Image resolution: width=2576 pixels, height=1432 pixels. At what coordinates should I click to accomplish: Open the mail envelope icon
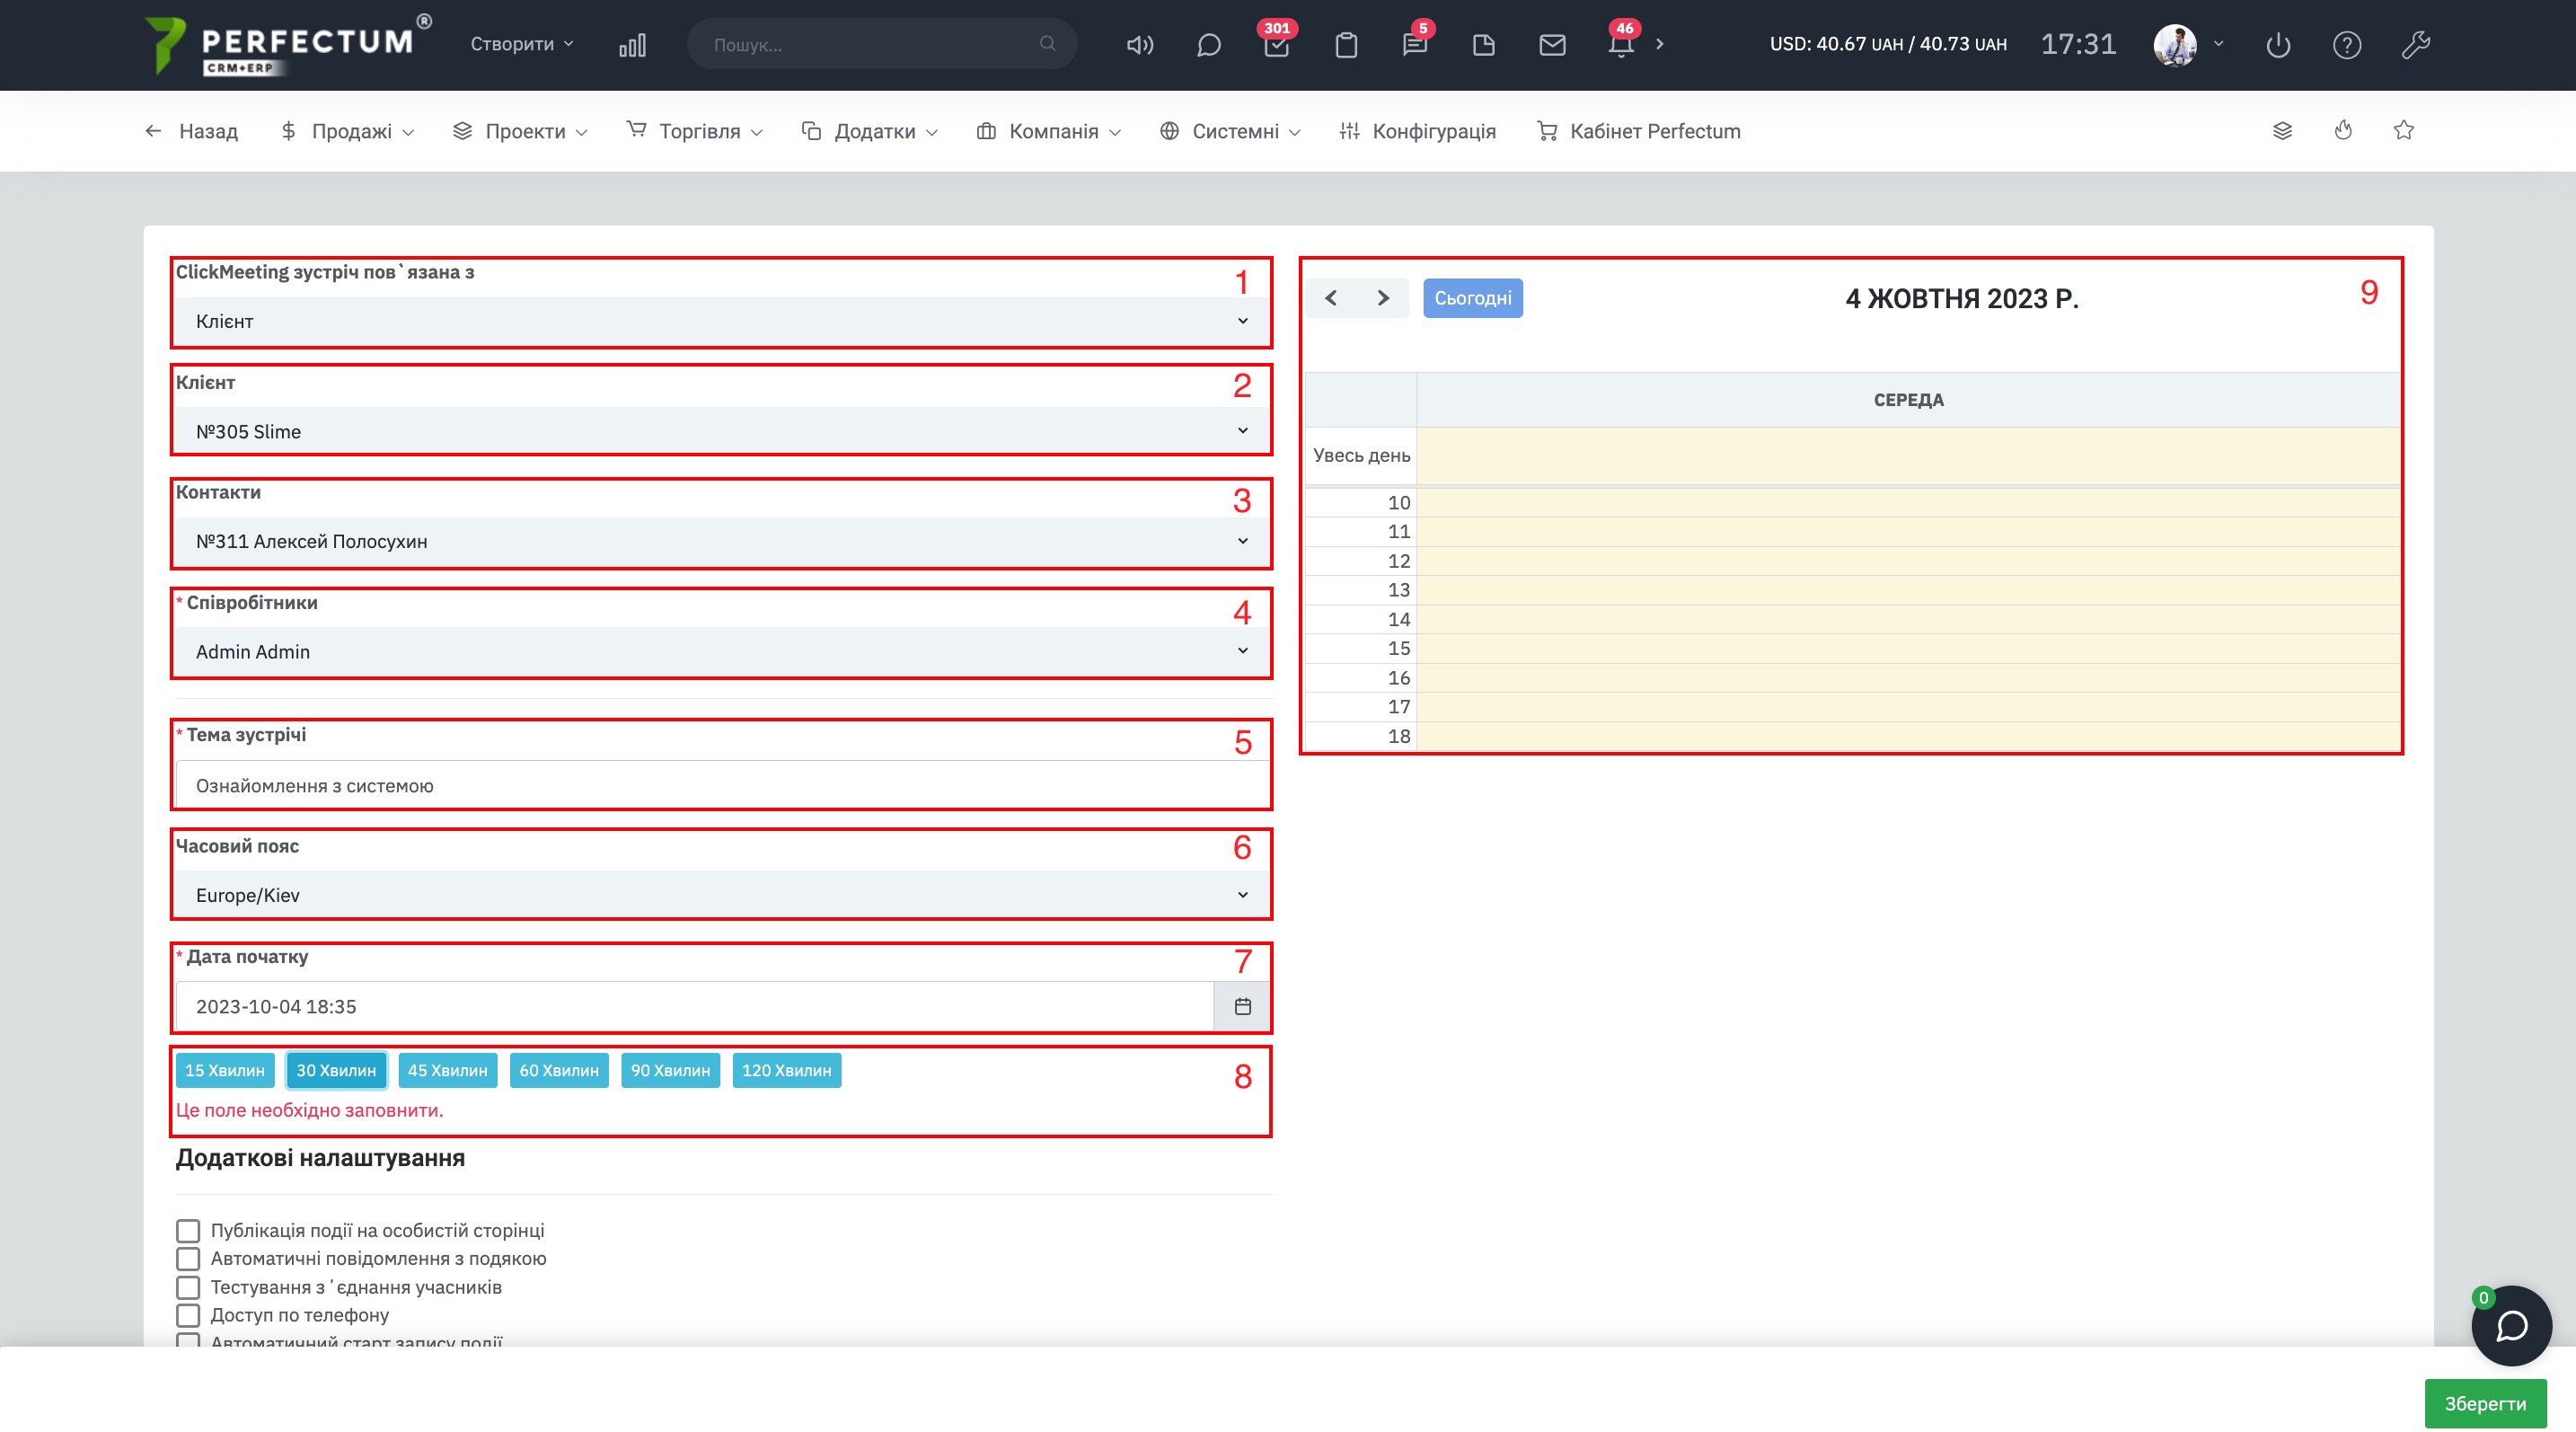coord(1552,45)
